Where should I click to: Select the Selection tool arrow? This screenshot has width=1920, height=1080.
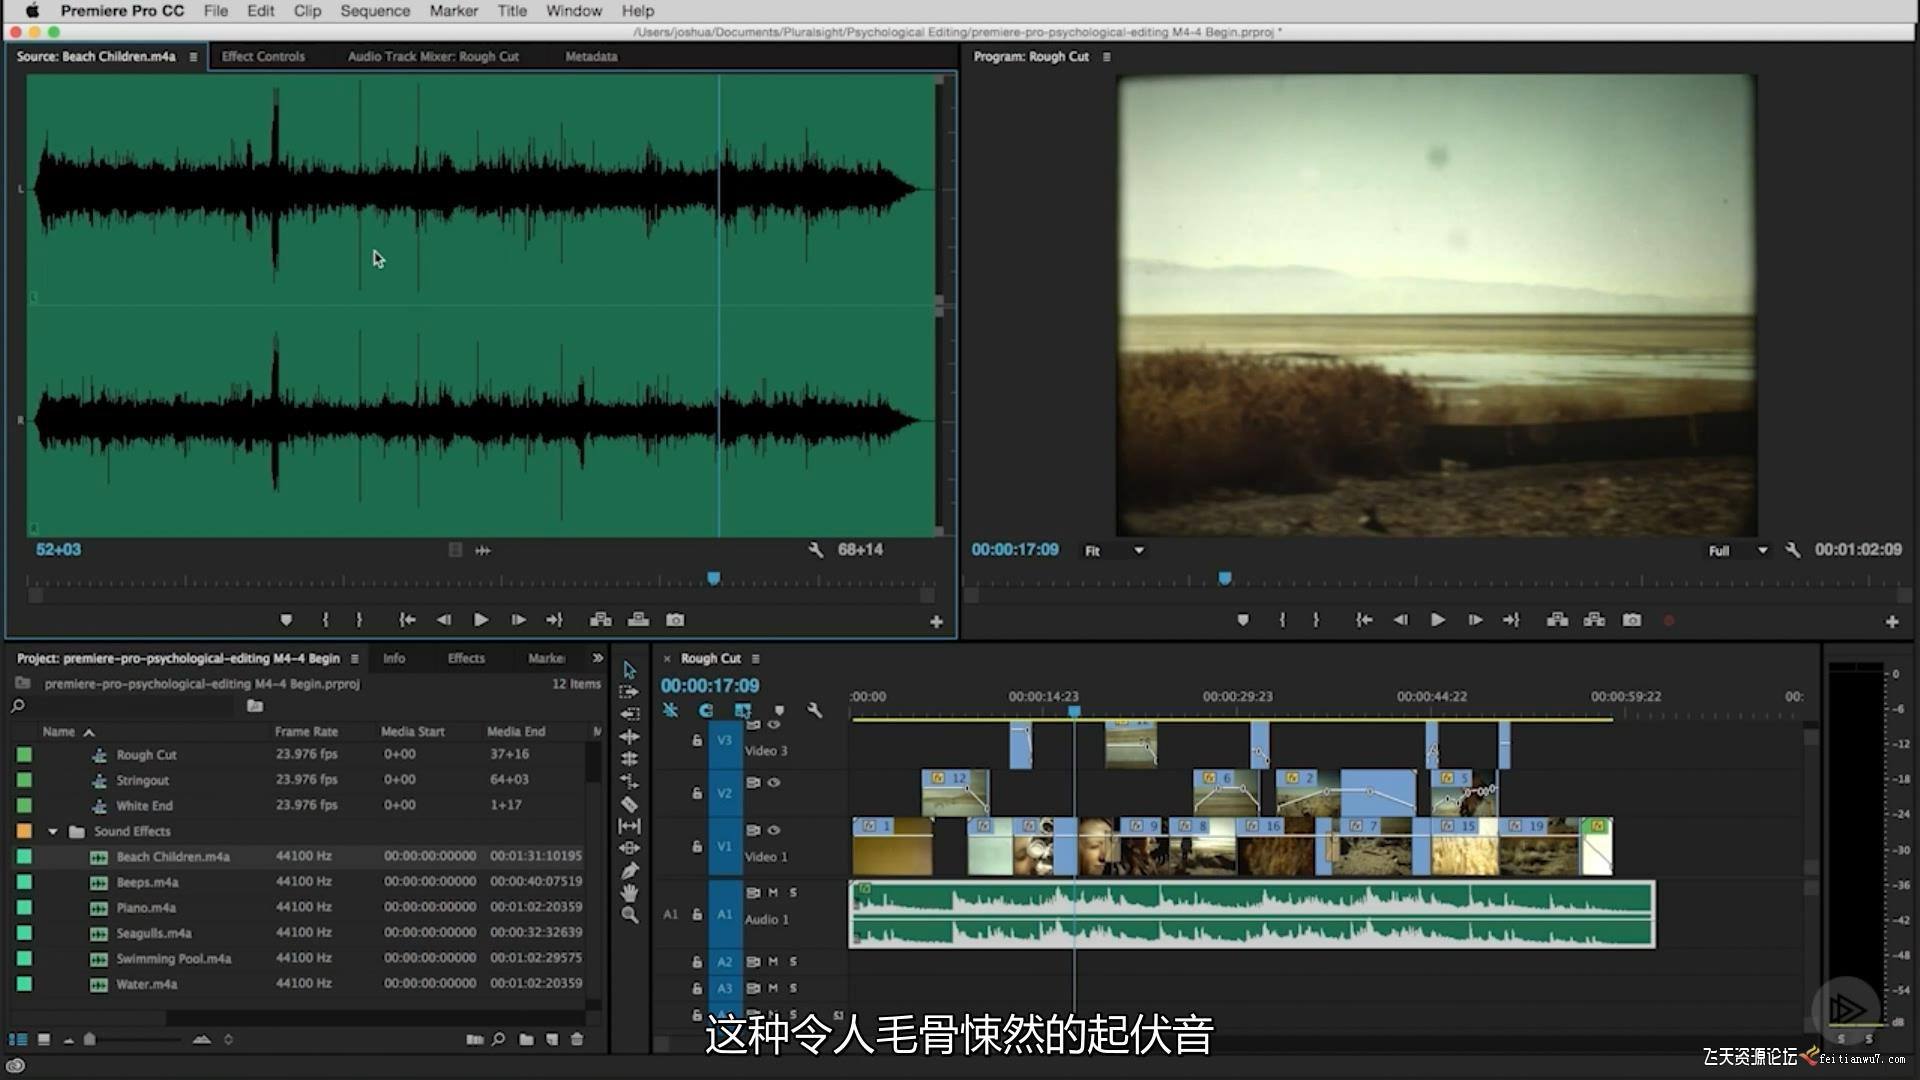pyautogui.click(x=629, y=670)
